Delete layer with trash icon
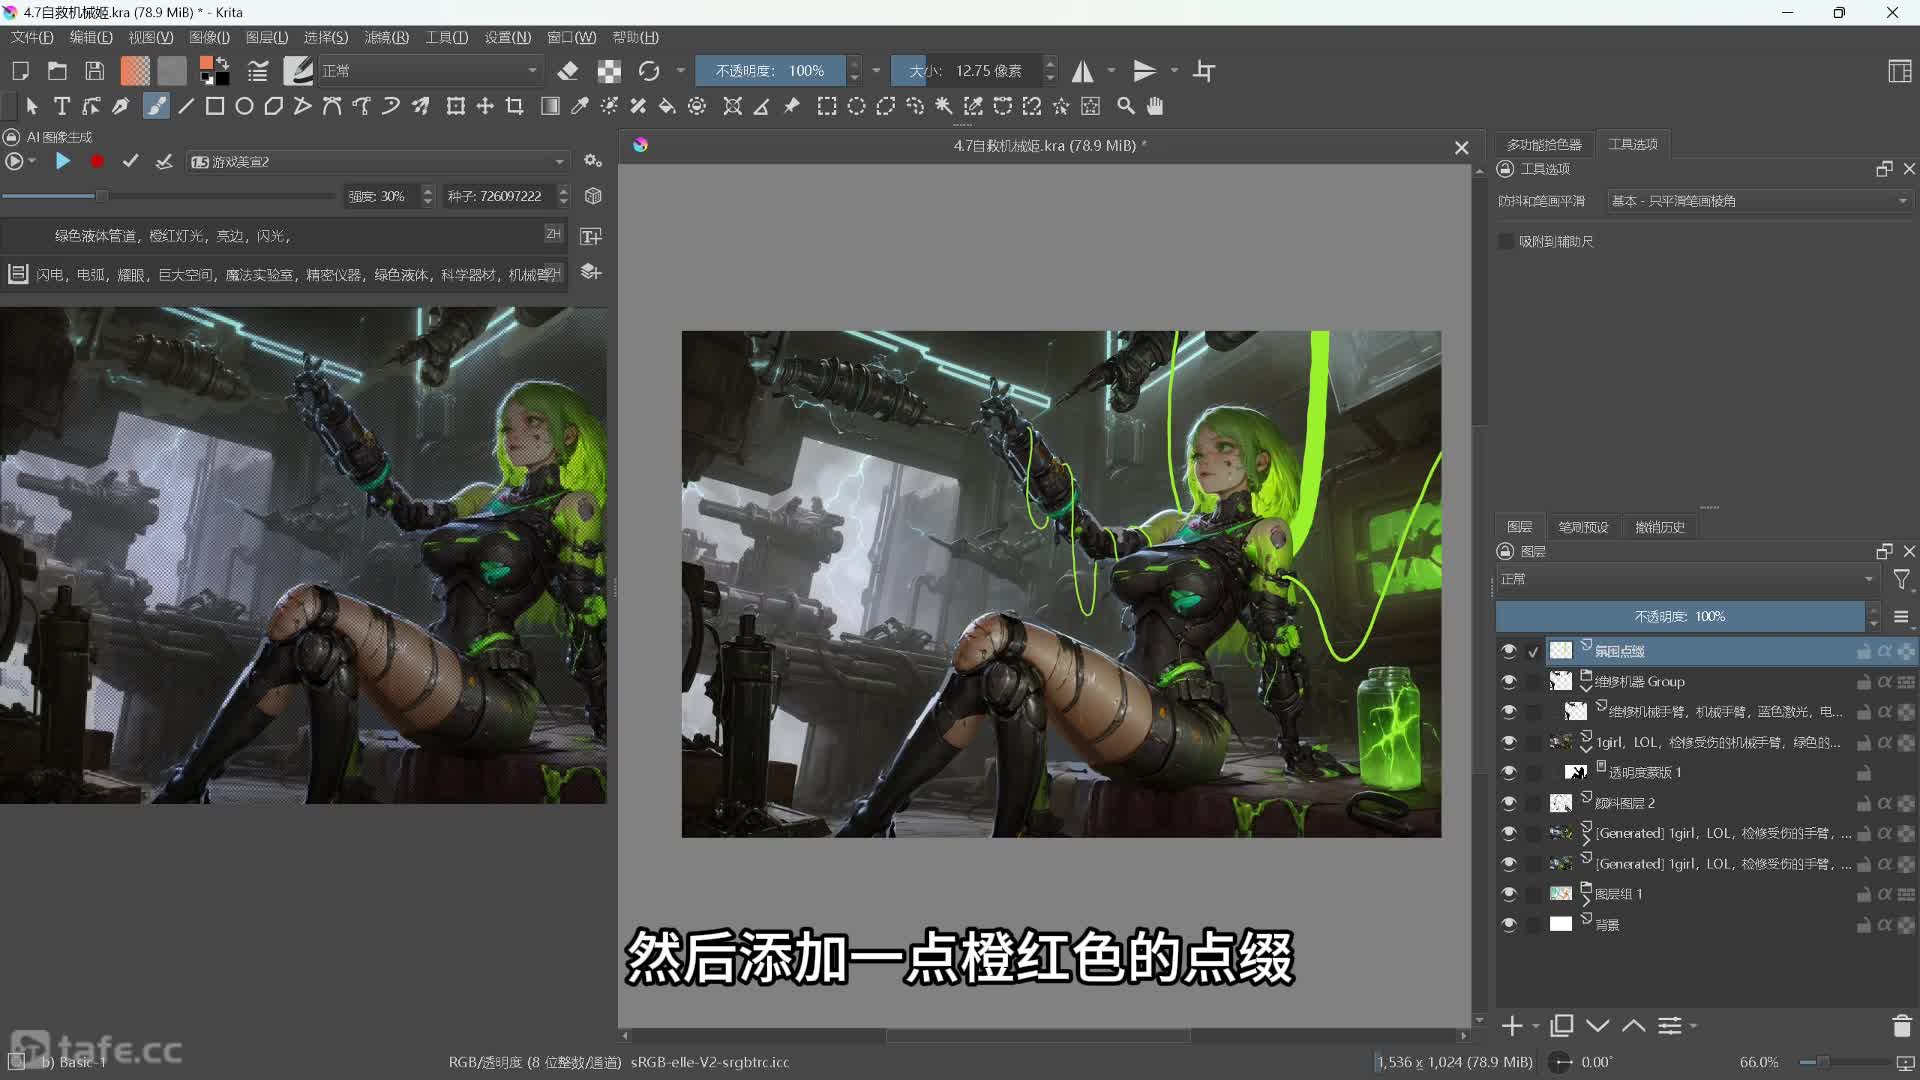This screenshot has height=1080, width=1920. click(1902, 1026)
